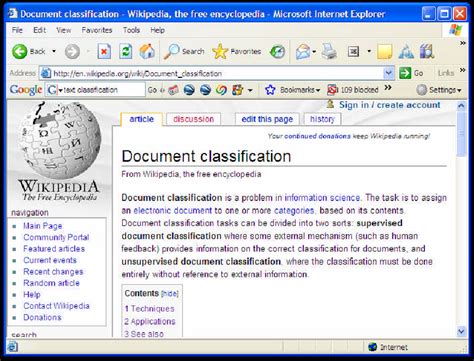Open the History clock icon
Screen dimensions: 474x361
pyautogui.click(x=277, y=51)
